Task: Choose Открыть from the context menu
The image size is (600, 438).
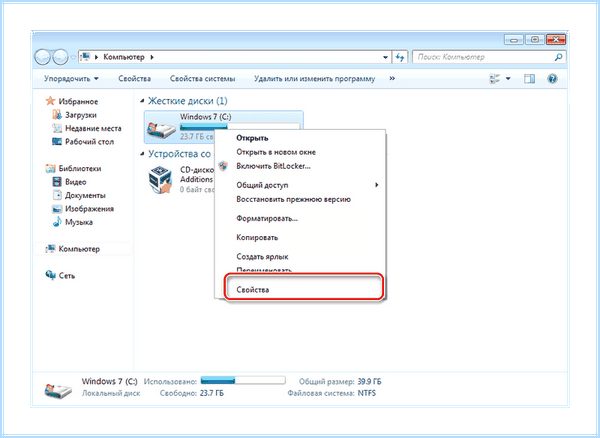Action: 252,138
